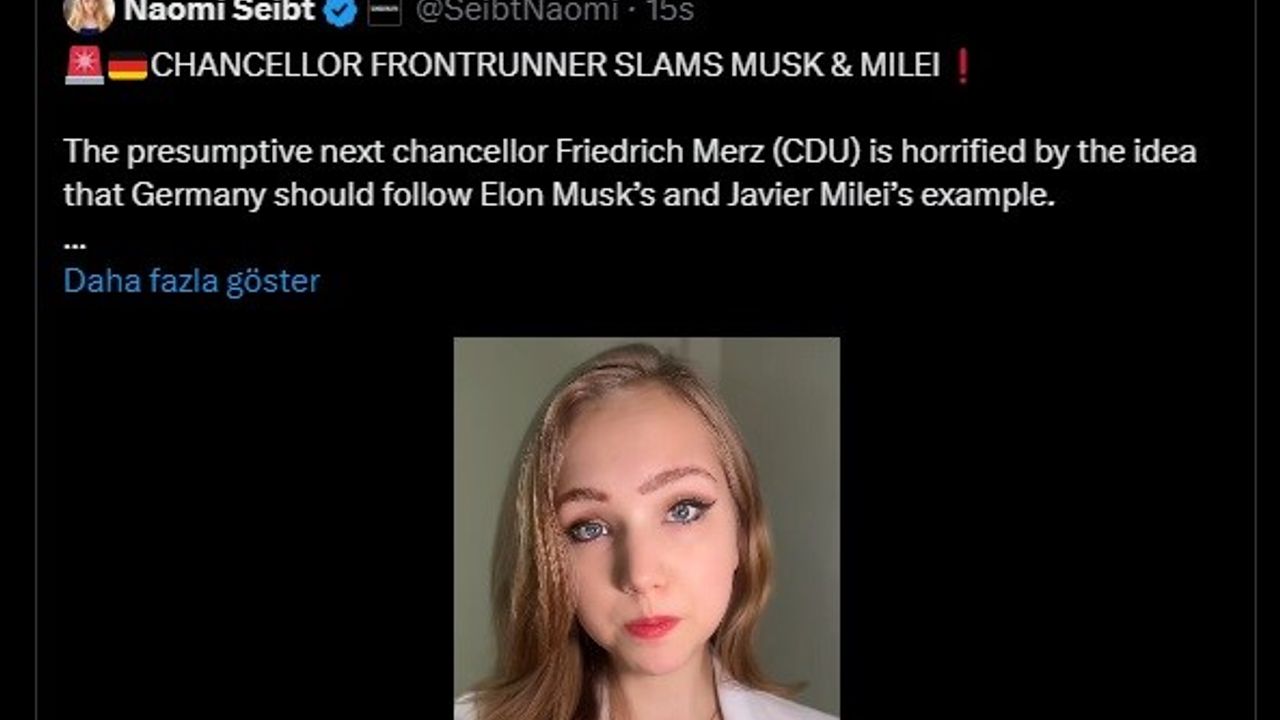Click the ellipsis below the post text
Screen dimensions: 1280x720
[x=75, y=242]
